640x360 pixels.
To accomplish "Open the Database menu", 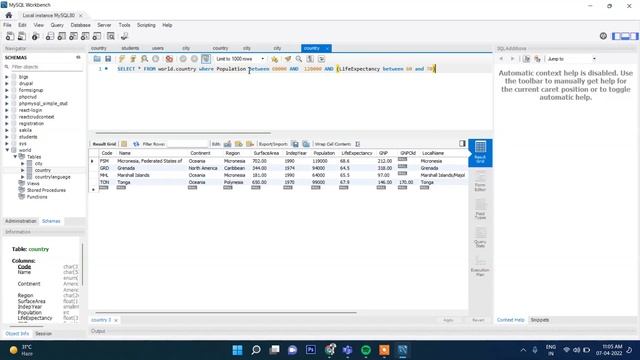I will coord(80,25).
